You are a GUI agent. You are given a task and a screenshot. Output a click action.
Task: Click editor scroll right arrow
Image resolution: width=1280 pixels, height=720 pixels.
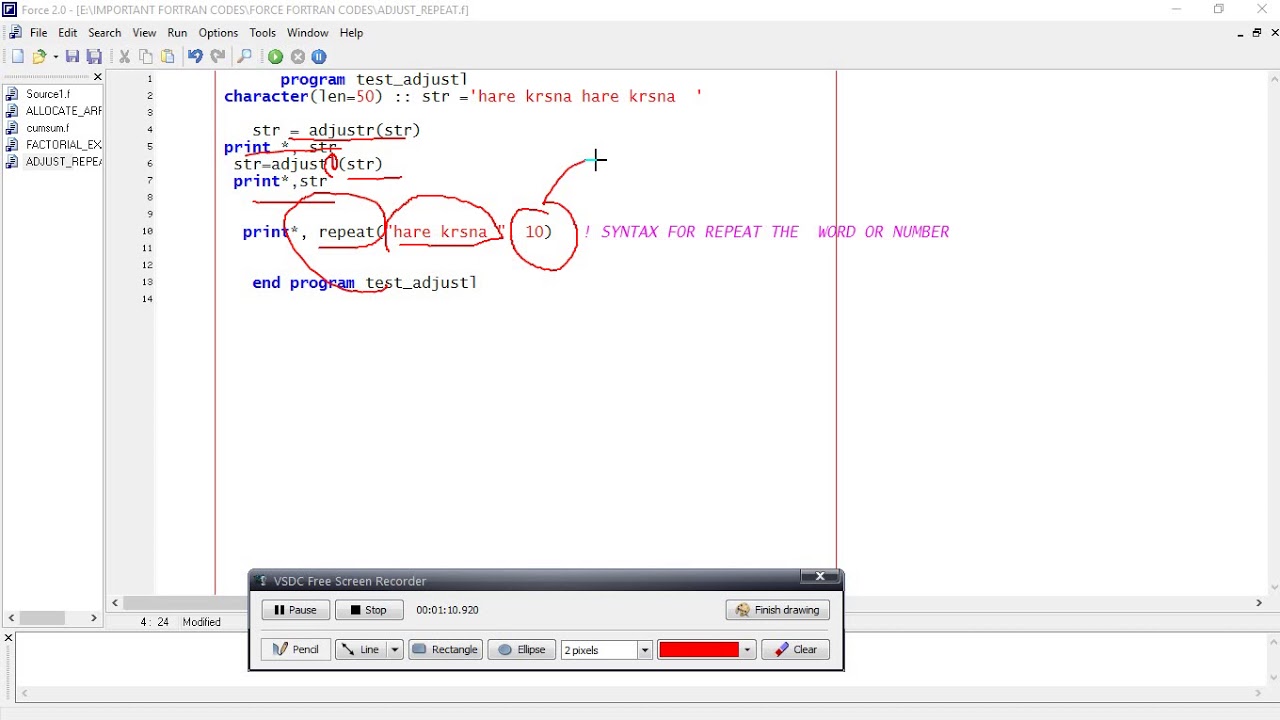click(1258, 602)
